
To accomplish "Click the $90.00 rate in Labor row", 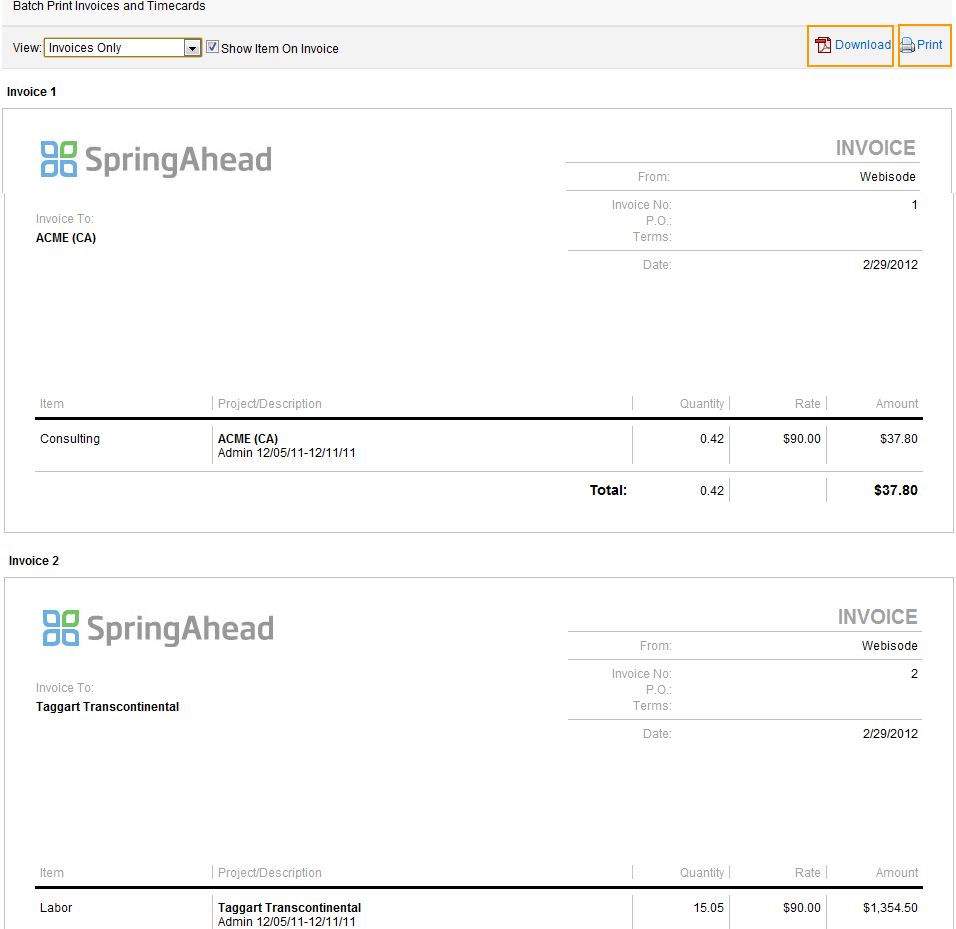I will click(801, 908).
